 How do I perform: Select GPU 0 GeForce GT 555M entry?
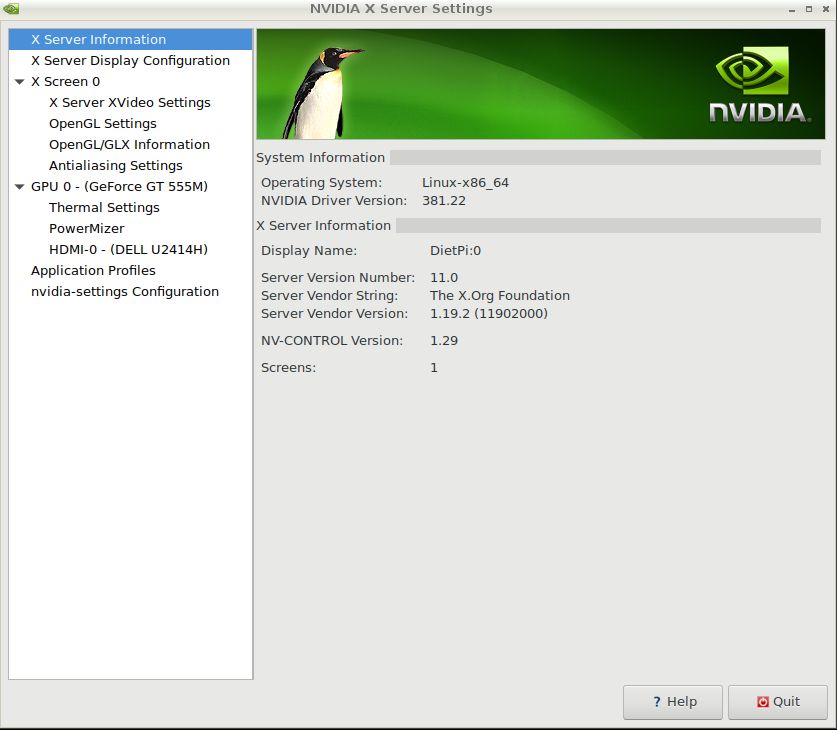coord(119,187)
